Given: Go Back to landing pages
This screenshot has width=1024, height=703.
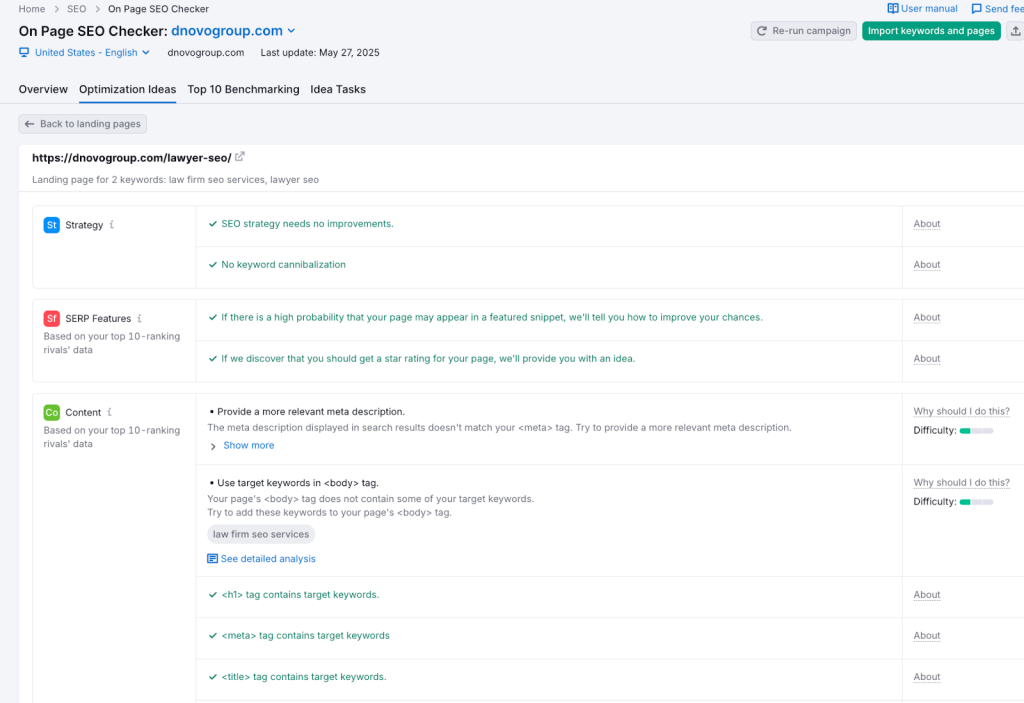Looking at the screenshot, I should tap(83, 124).
